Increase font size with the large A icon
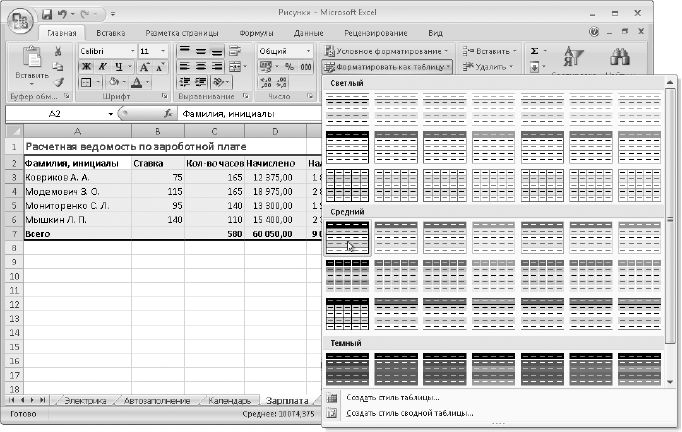The image size is (682, 432). pyautogui.click(x=145, y=67)
